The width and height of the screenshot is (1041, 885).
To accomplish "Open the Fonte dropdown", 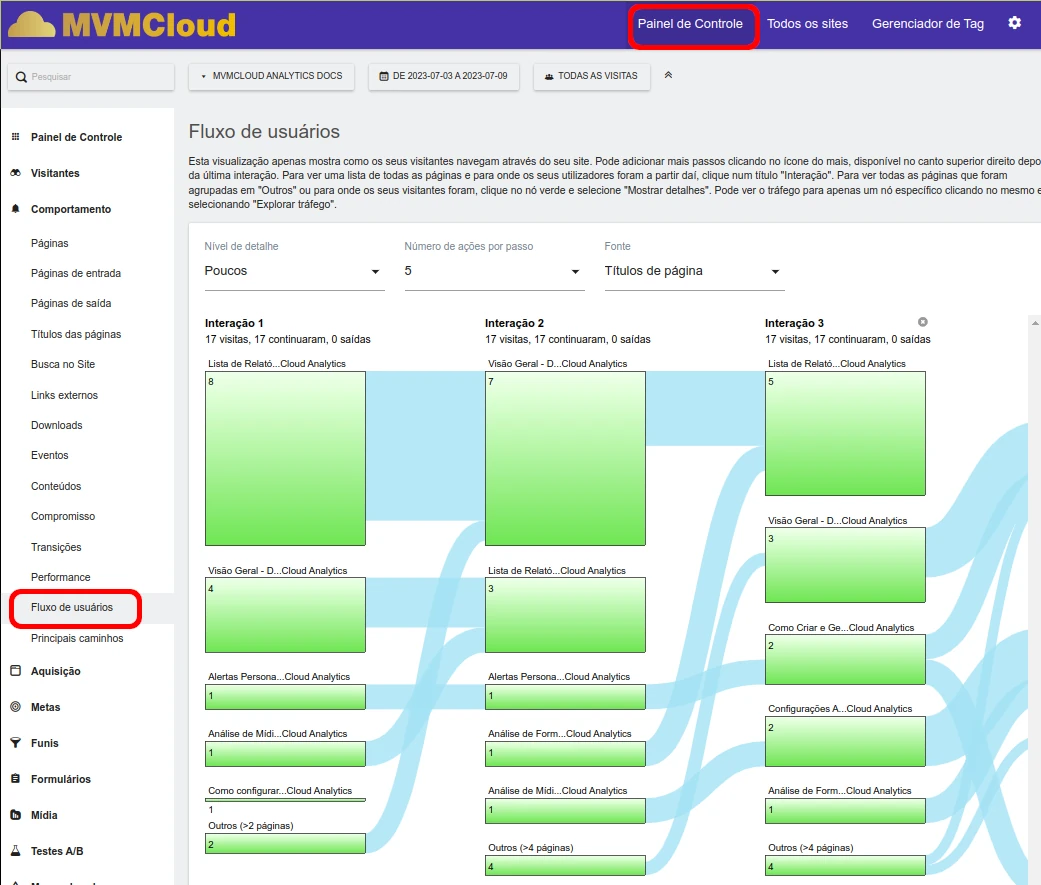I will pyautogui.click(x=693, y=271).
